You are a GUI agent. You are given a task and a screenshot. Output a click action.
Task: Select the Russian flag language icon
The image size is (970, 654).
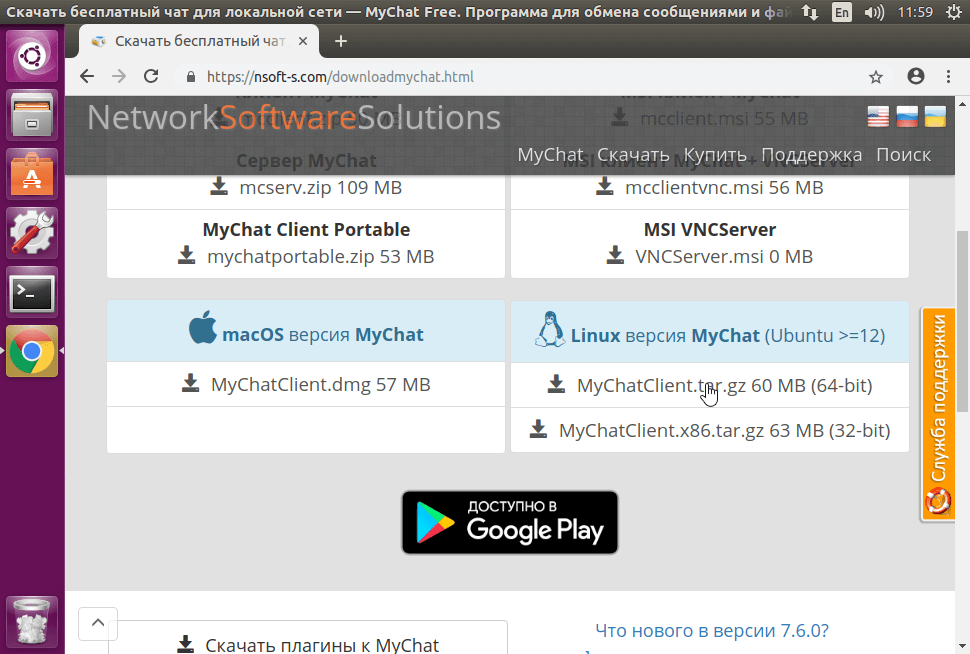[905, 116]
